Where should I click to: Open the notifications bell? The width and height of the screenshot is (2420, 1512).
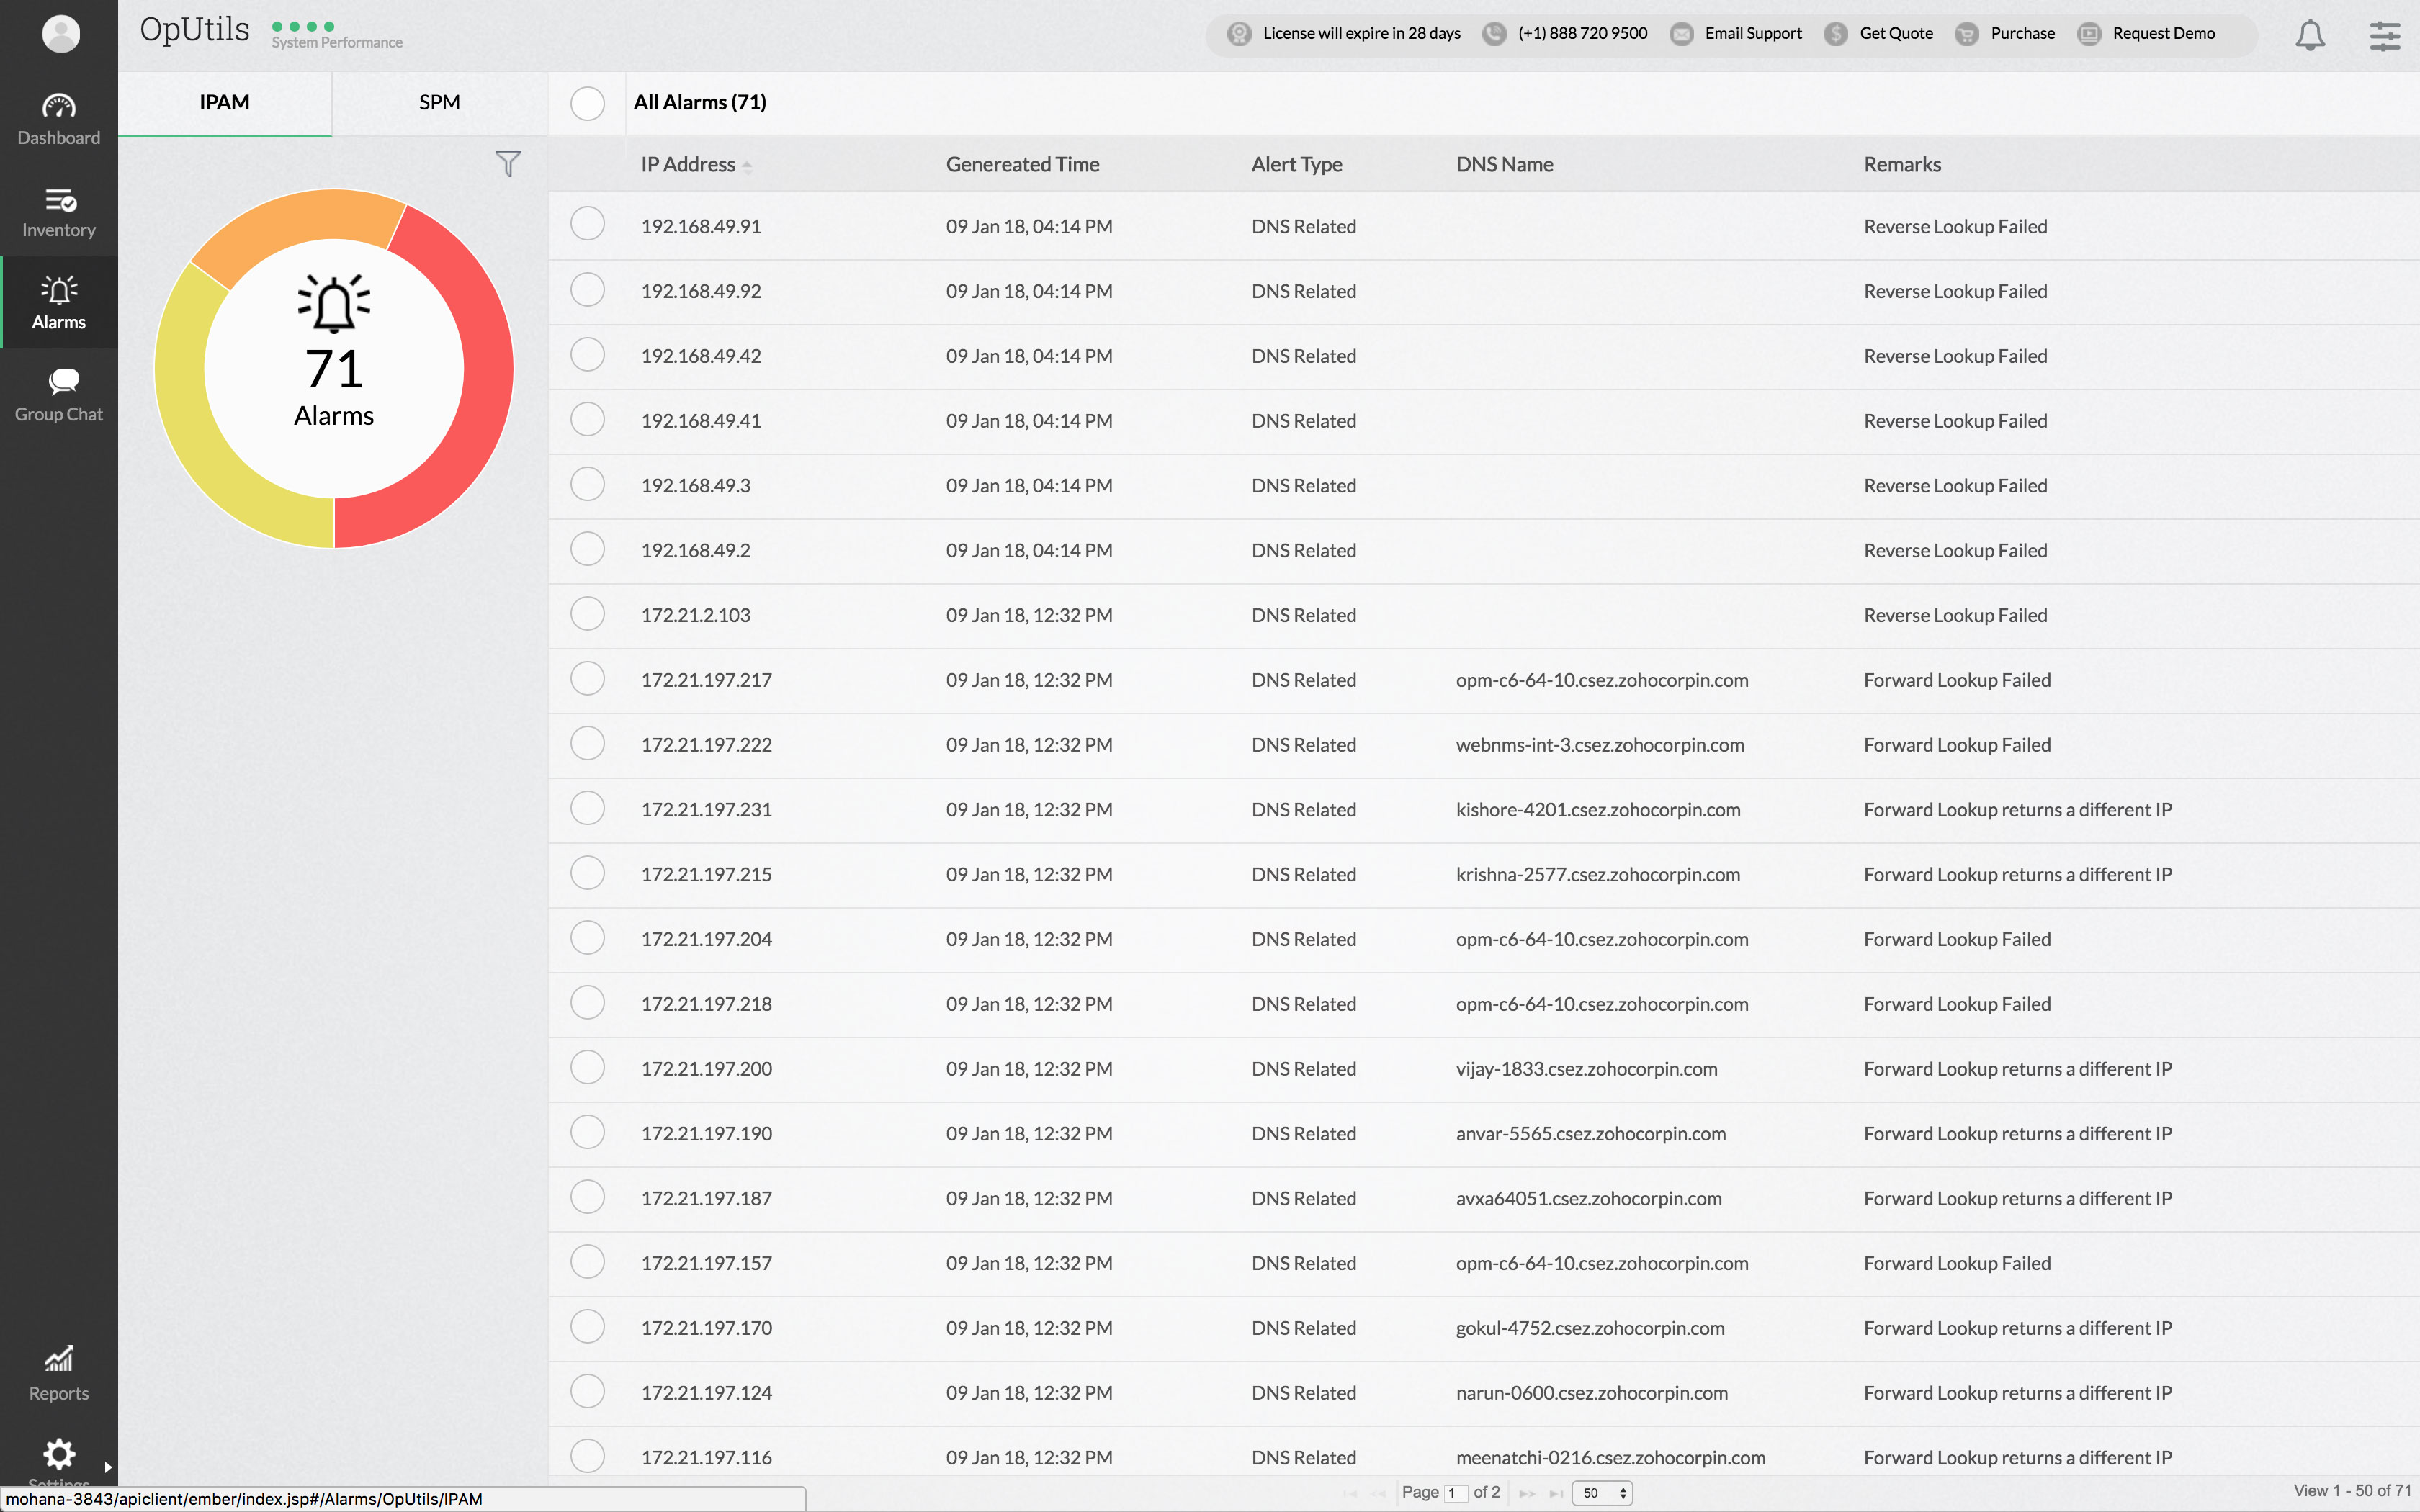[2309, 35]
